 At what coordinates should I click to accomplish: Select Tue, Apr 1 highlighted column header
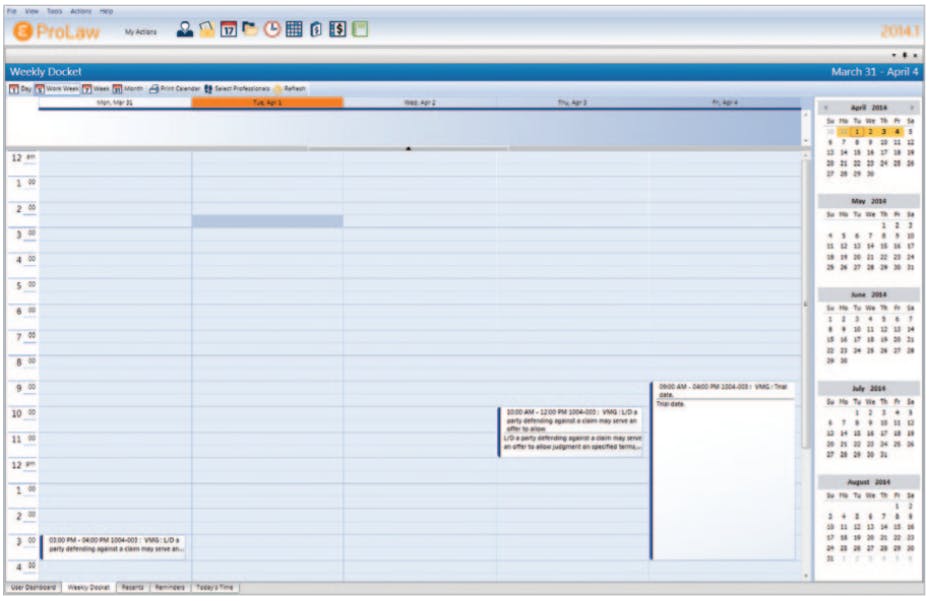pyautogui.click(x=267, y=103)
